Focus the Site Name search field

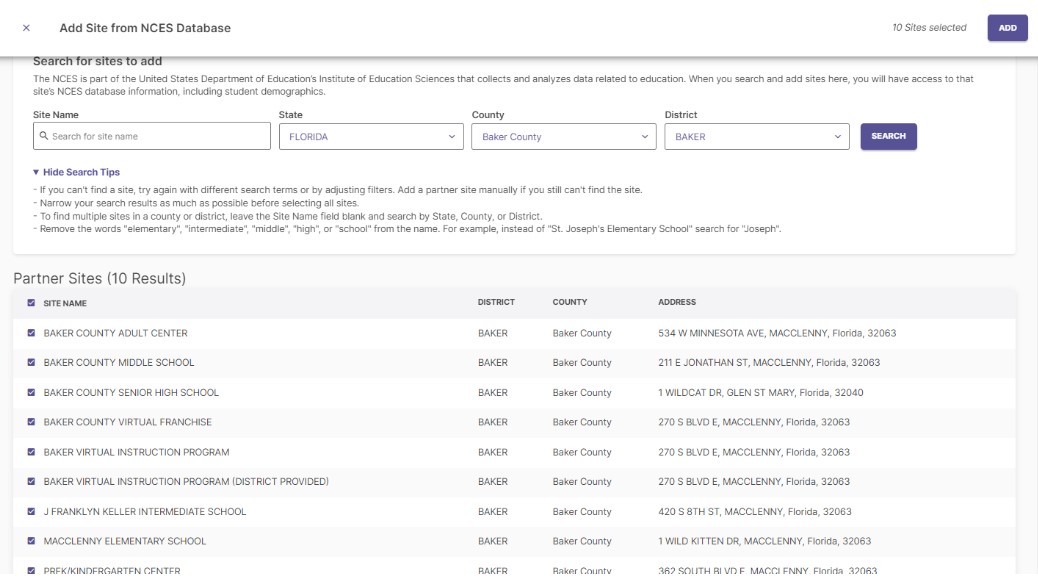(x=152, y=136)
